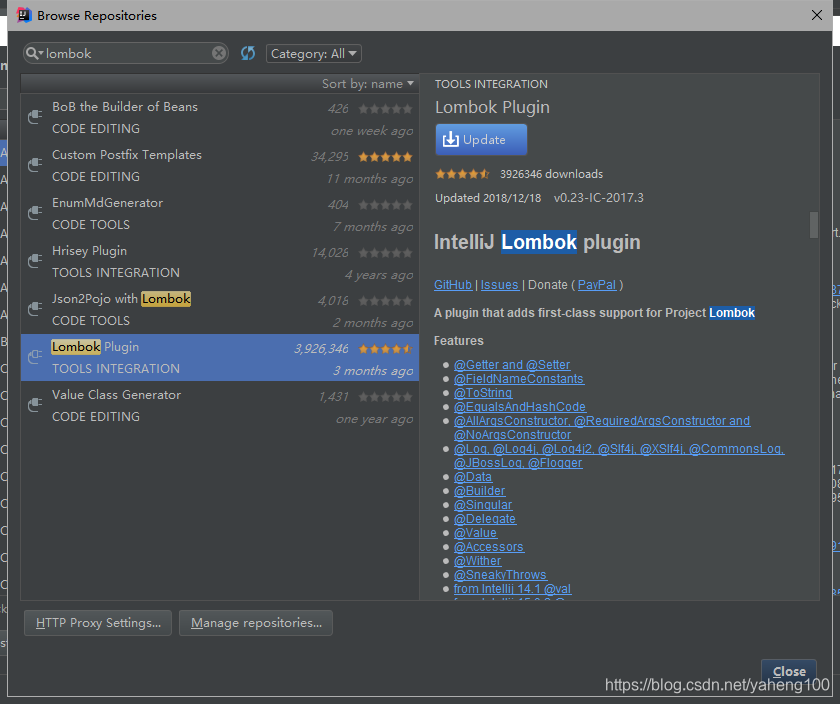840x704 pixels.
Task: Click the v0.23-IC-2017.3 version text
Action: [598, 198]
